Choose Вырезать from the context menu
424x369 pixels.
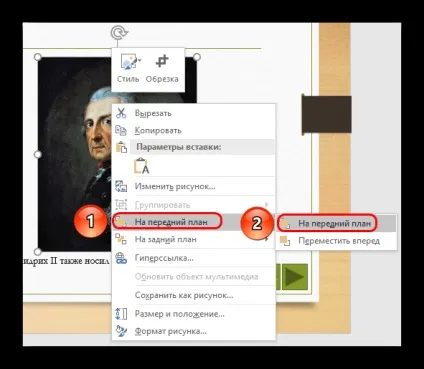[x=193, y=113]
